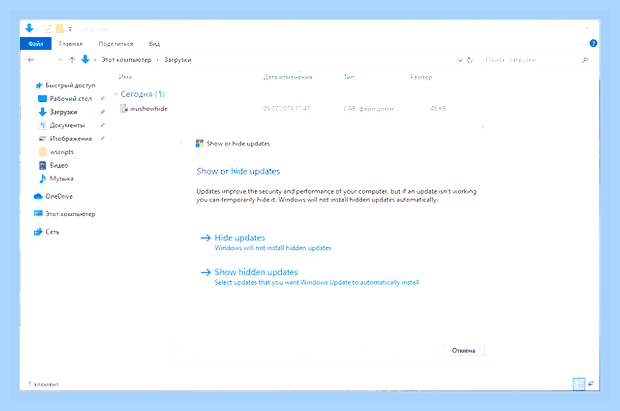Click the OneDrive cloud icon

click(x=38, y=196)
